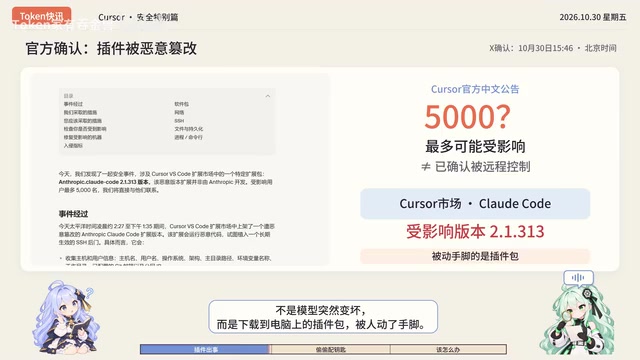Click the Cursor官方中文公告 heading
Image resolution: width=640 pixels, height=360 pixels.
(475, 89)
